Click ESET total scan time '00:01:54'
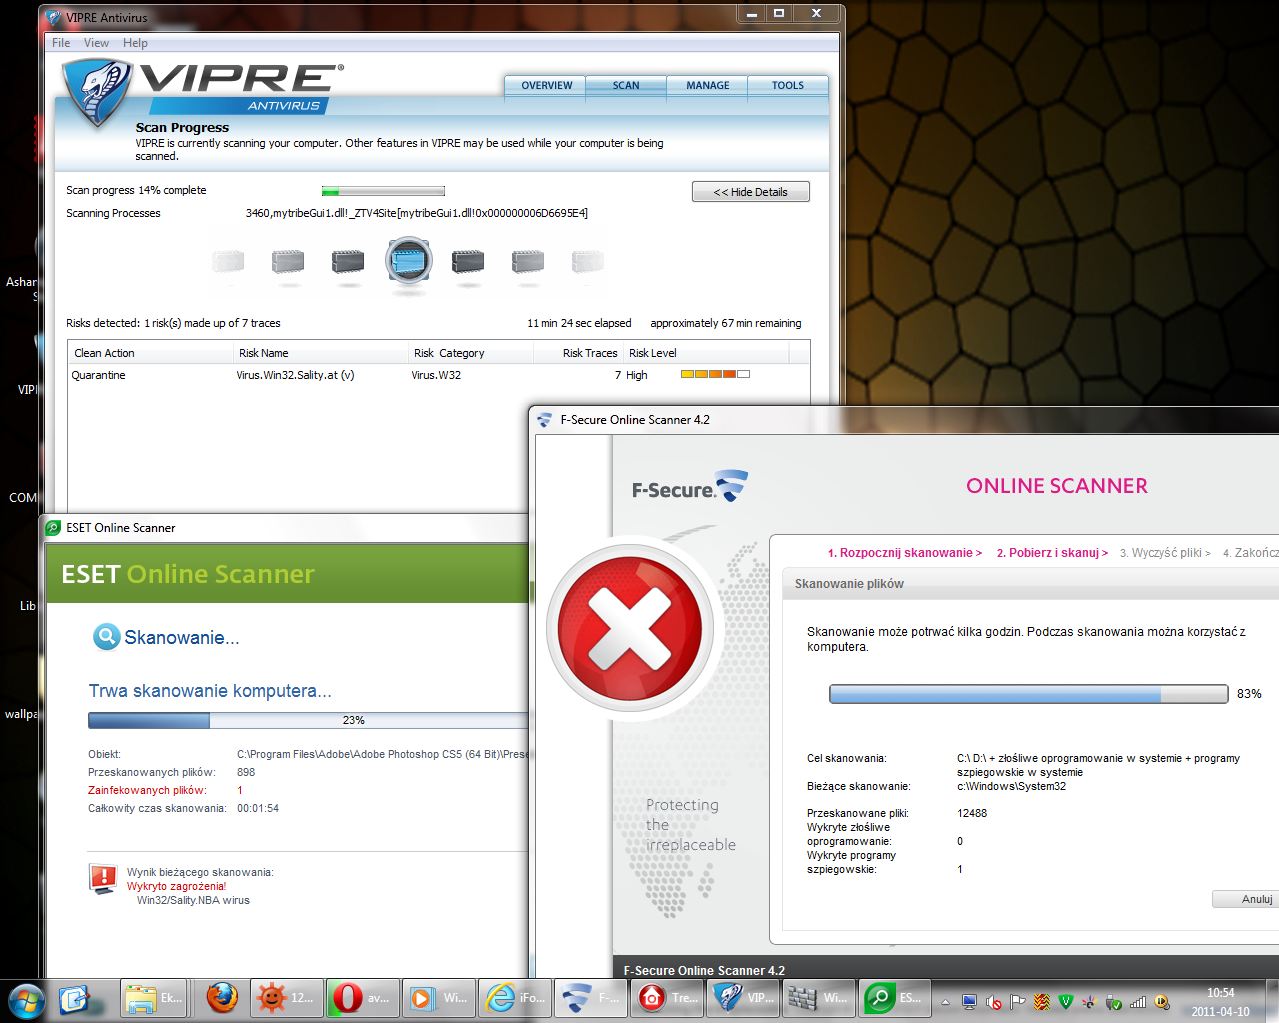Screen dimensions: 1279x1023 (258, 808)
